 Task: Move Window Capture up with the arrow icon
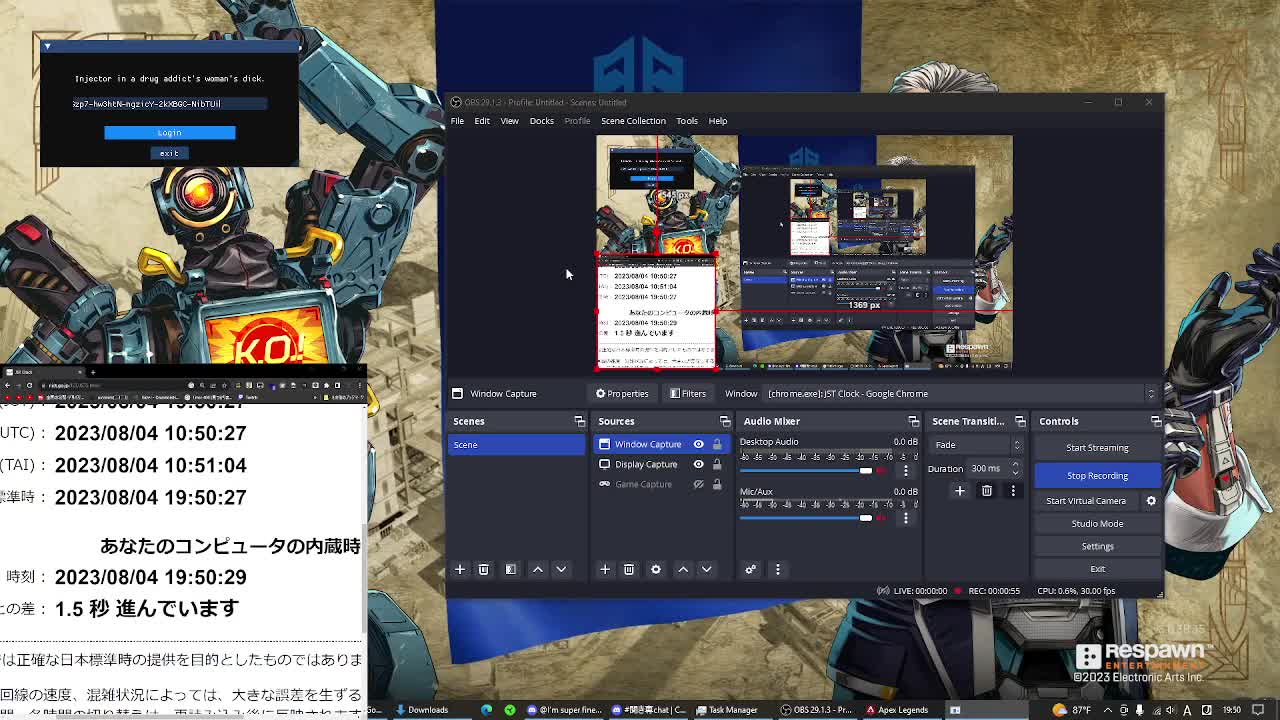(683, 569)
